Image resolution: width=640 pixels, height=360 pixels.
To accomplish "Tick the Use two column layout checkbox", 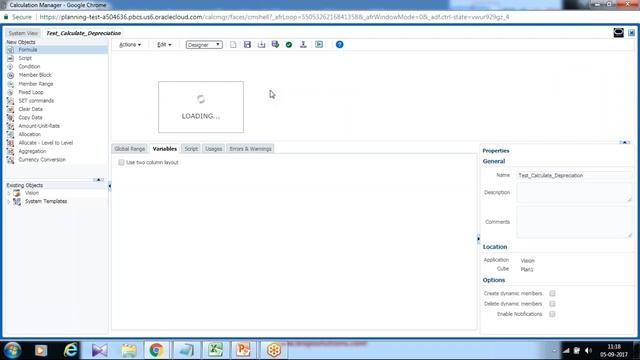I will coord(121,162).
